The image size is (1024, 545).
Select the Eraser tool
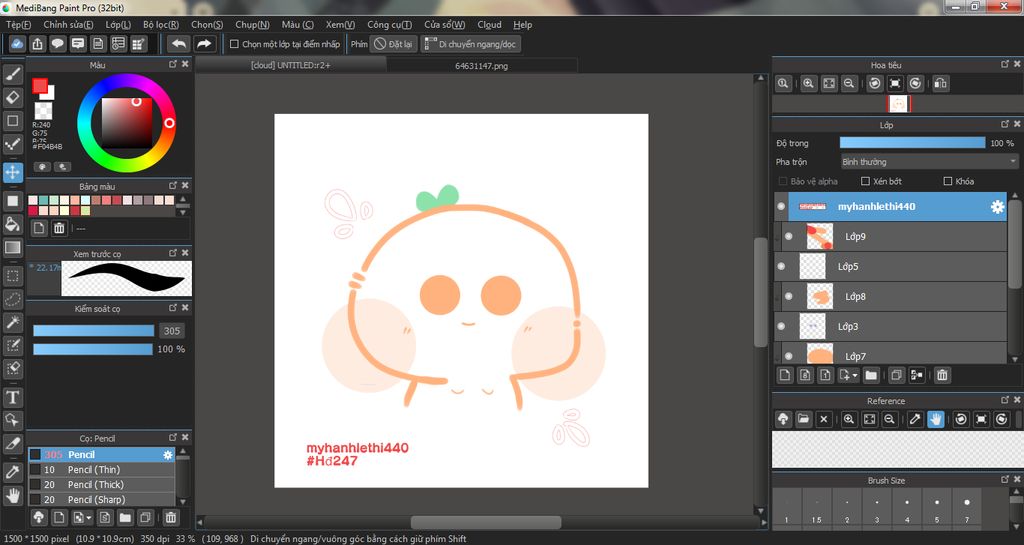pyautogui.click(x=12, y=98)
